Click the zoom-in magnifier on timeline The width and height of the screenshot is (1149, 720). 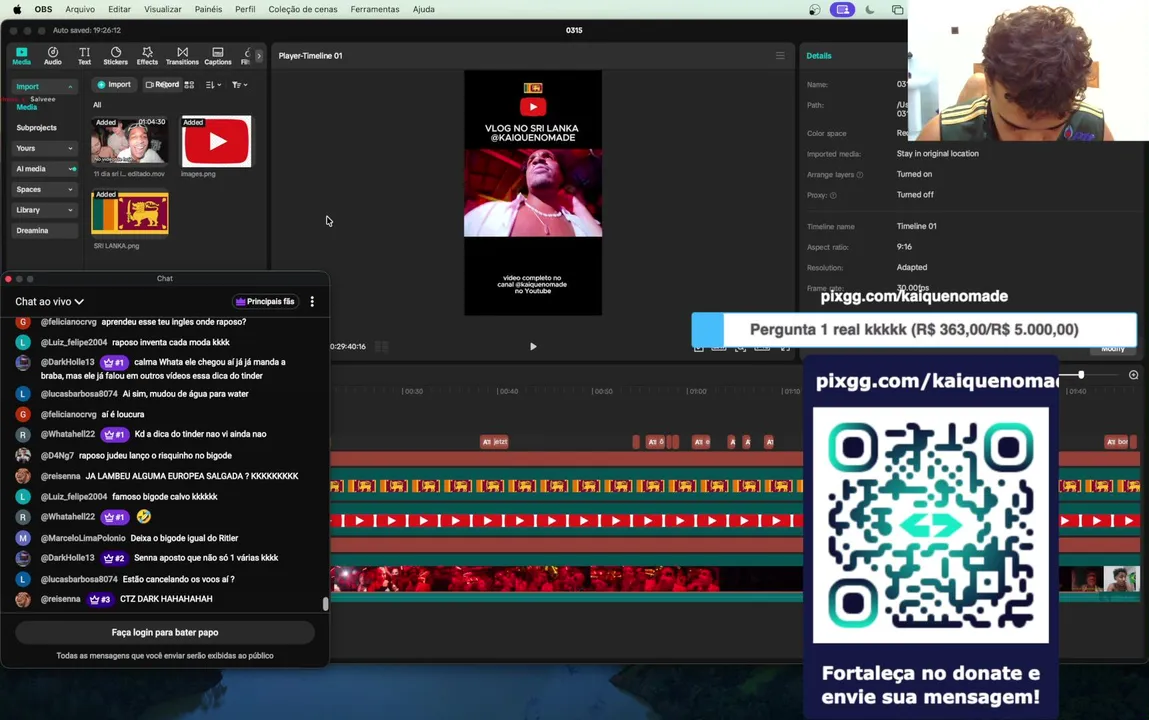[x=1133, y=375]
